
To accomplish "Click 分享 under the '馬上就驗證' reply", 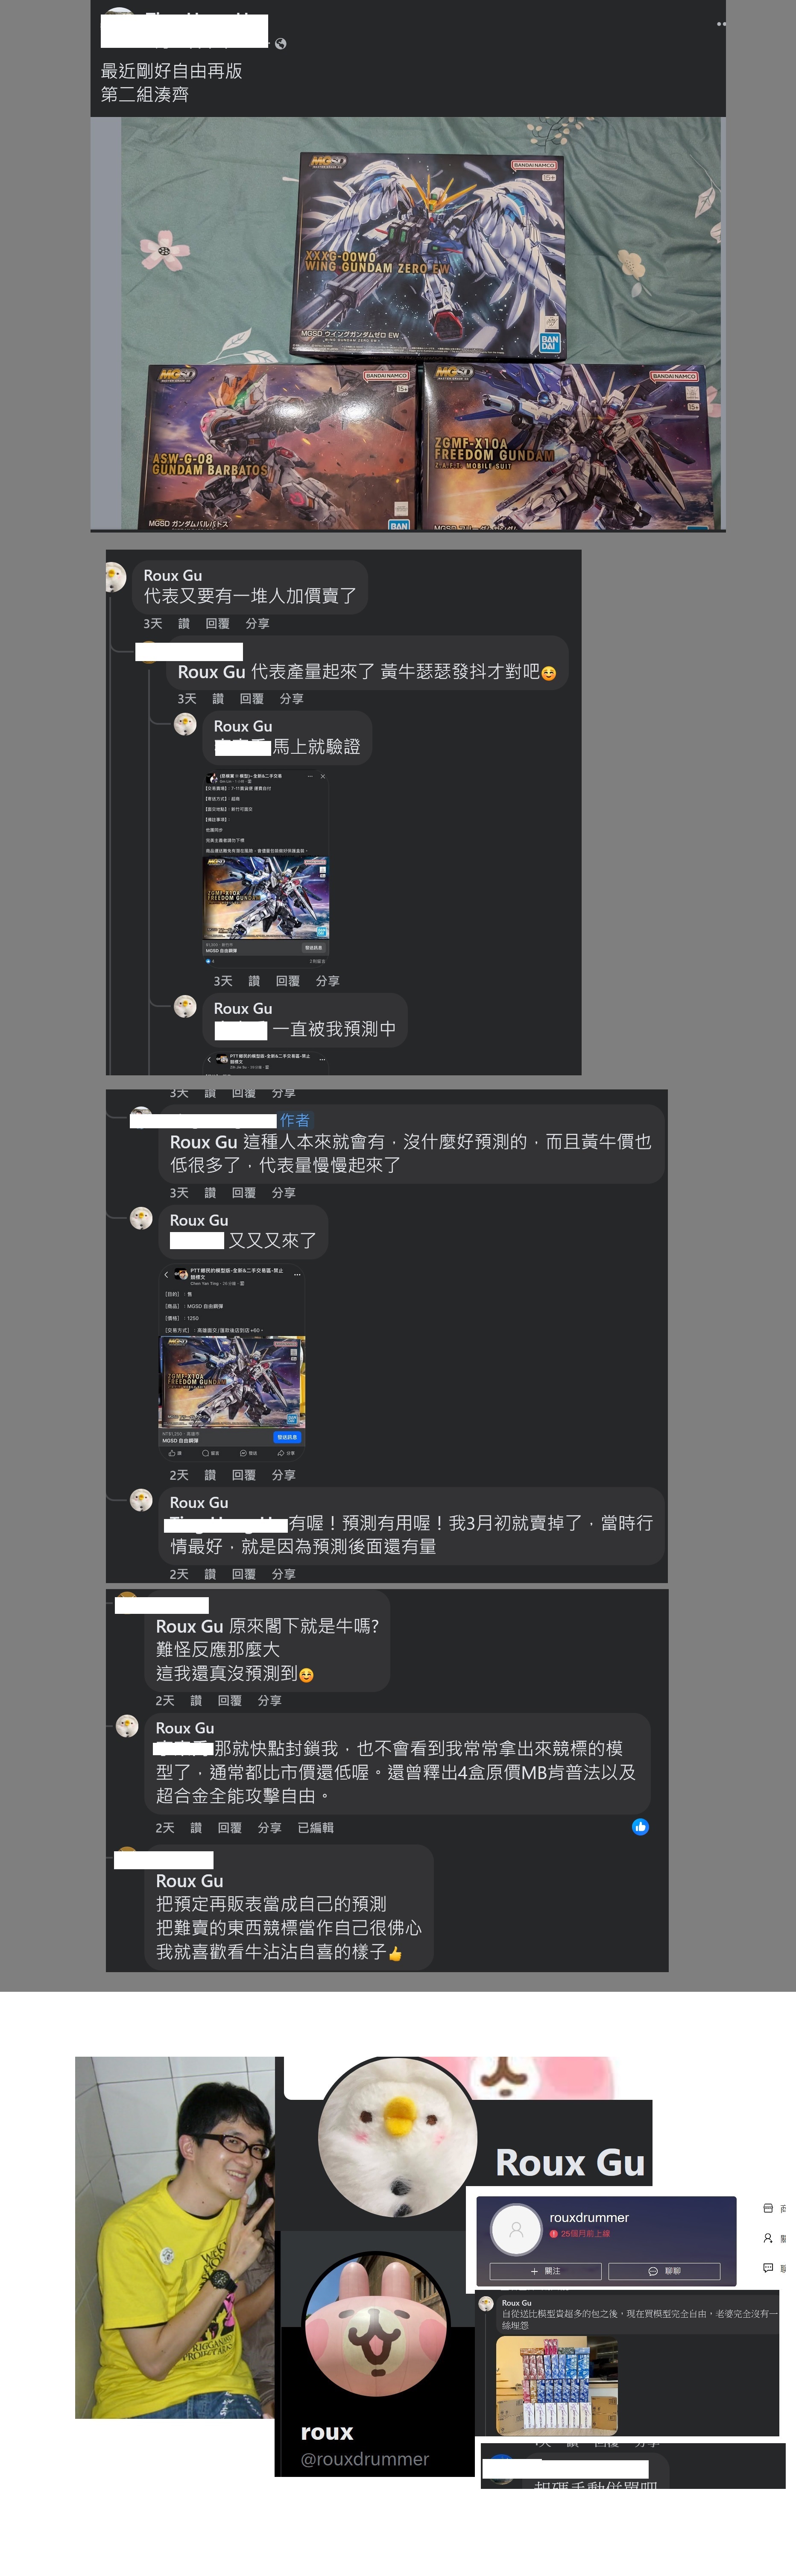I will pos(327,981).
